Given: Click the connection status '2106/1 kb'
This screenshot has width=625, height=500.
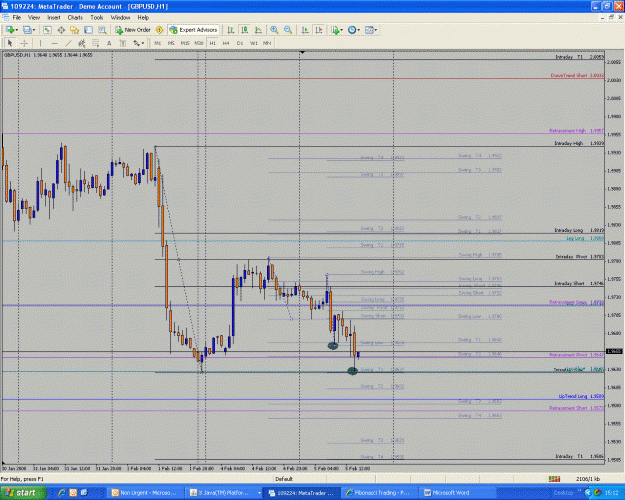Looking at the screenshot, I should click(x=588, y=479).
